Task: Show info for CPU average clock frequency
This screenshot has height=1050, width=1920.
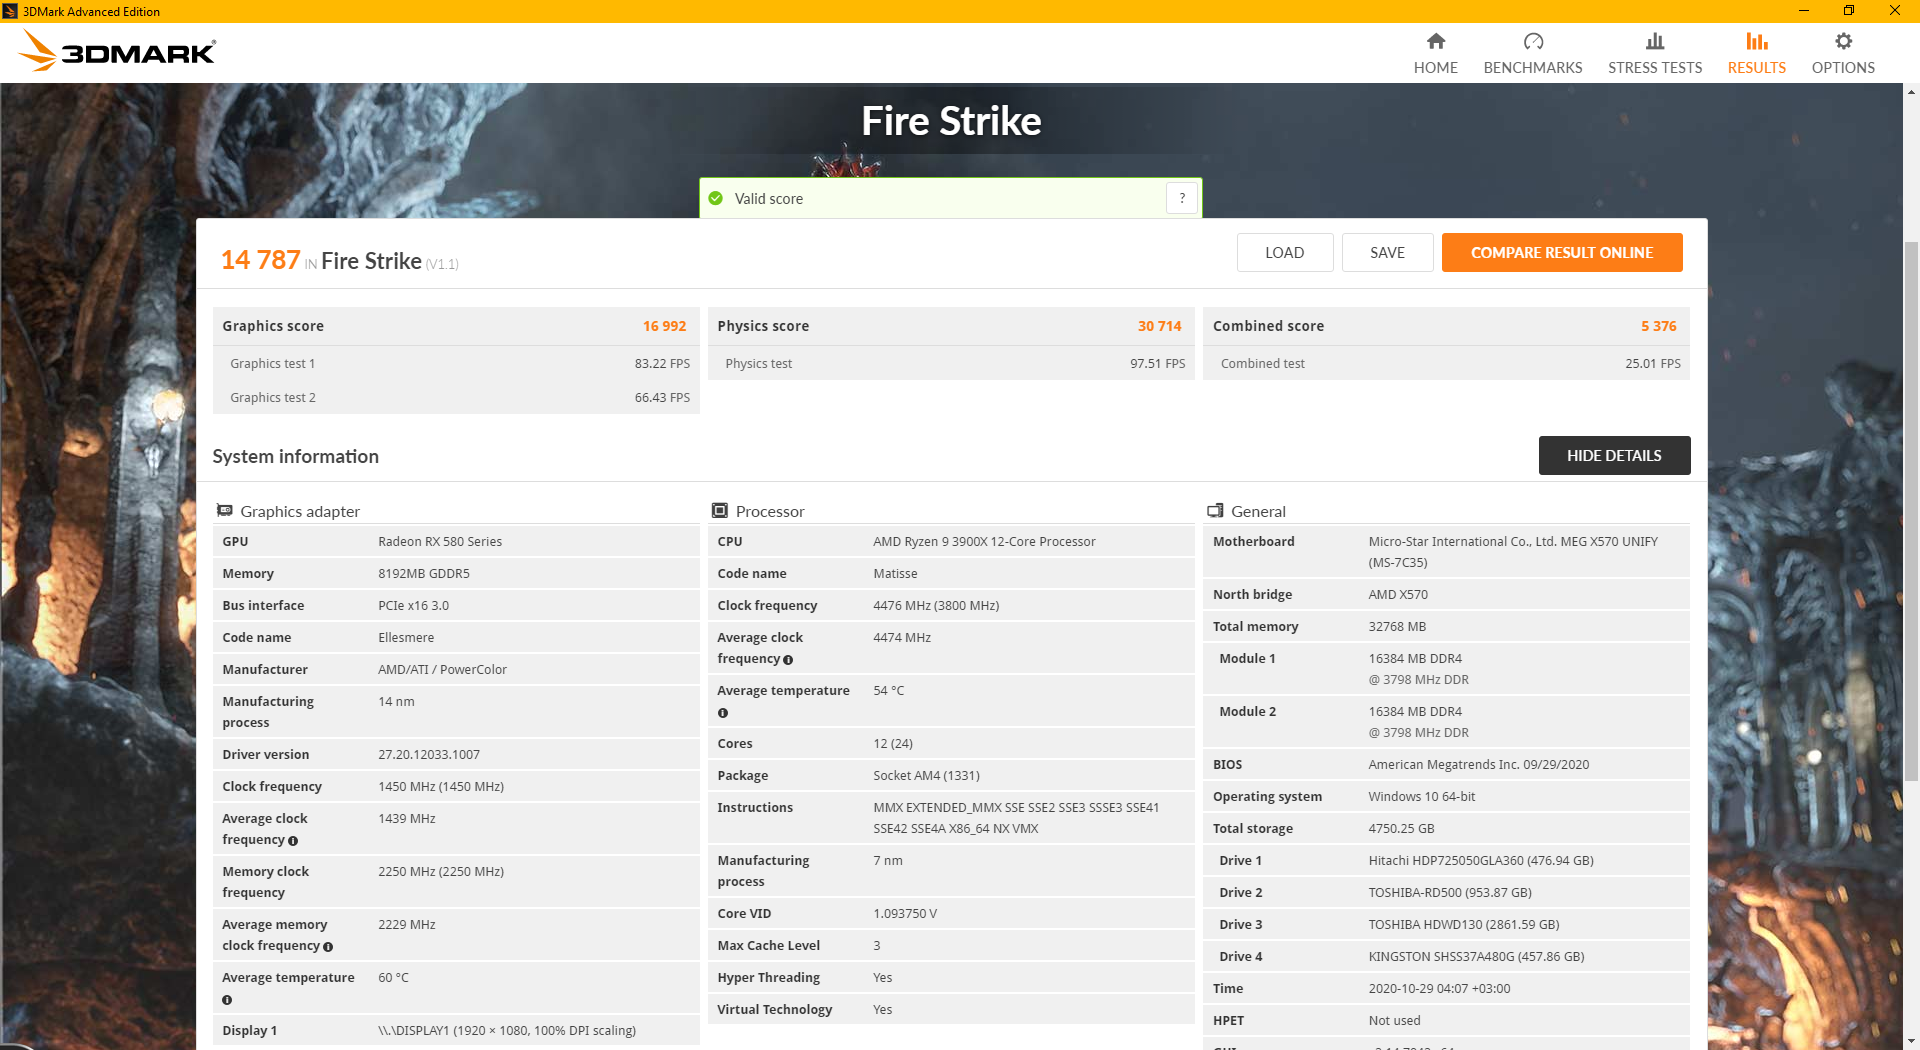Action: 788,660
